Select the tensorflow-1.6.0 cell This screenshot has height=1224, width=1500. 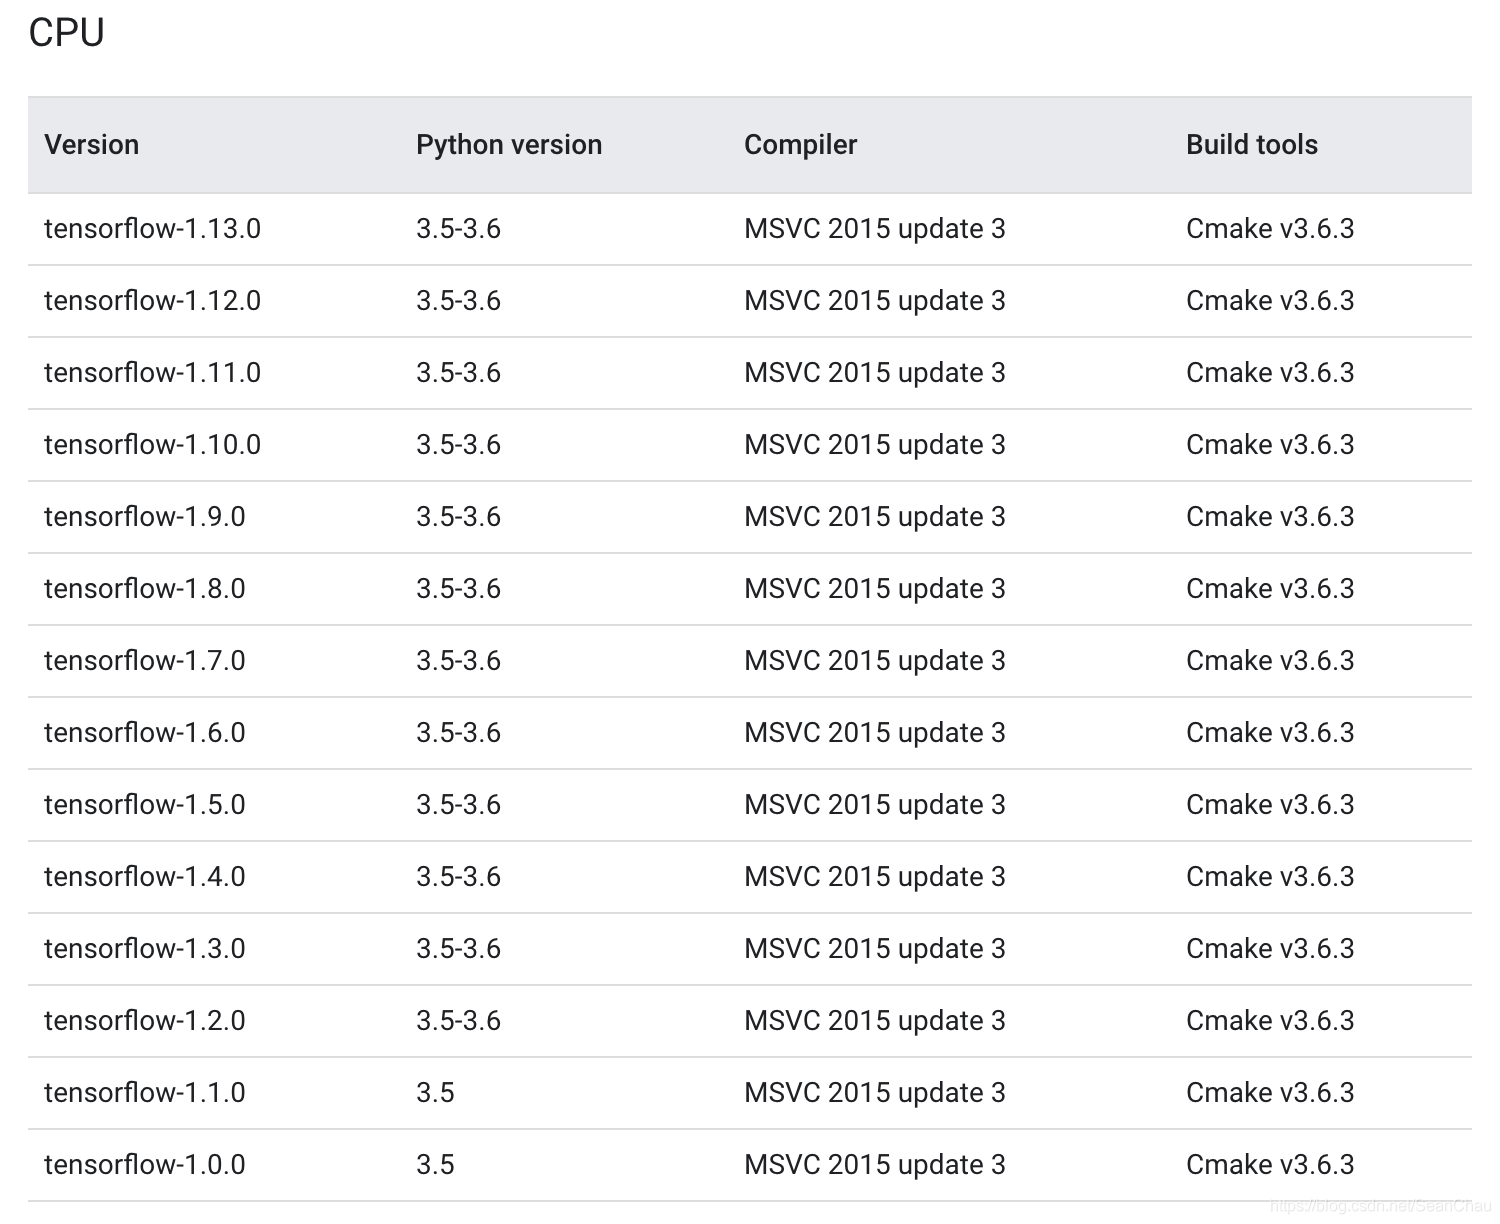(x=145, y=733)
